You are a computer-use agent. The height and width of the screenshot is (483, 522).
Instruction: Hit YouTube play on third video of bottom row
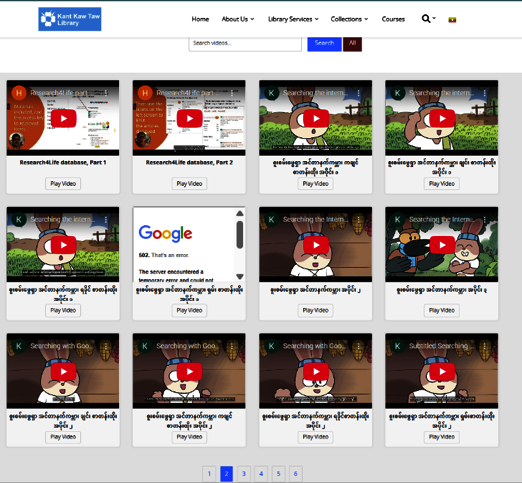(316, 372)
